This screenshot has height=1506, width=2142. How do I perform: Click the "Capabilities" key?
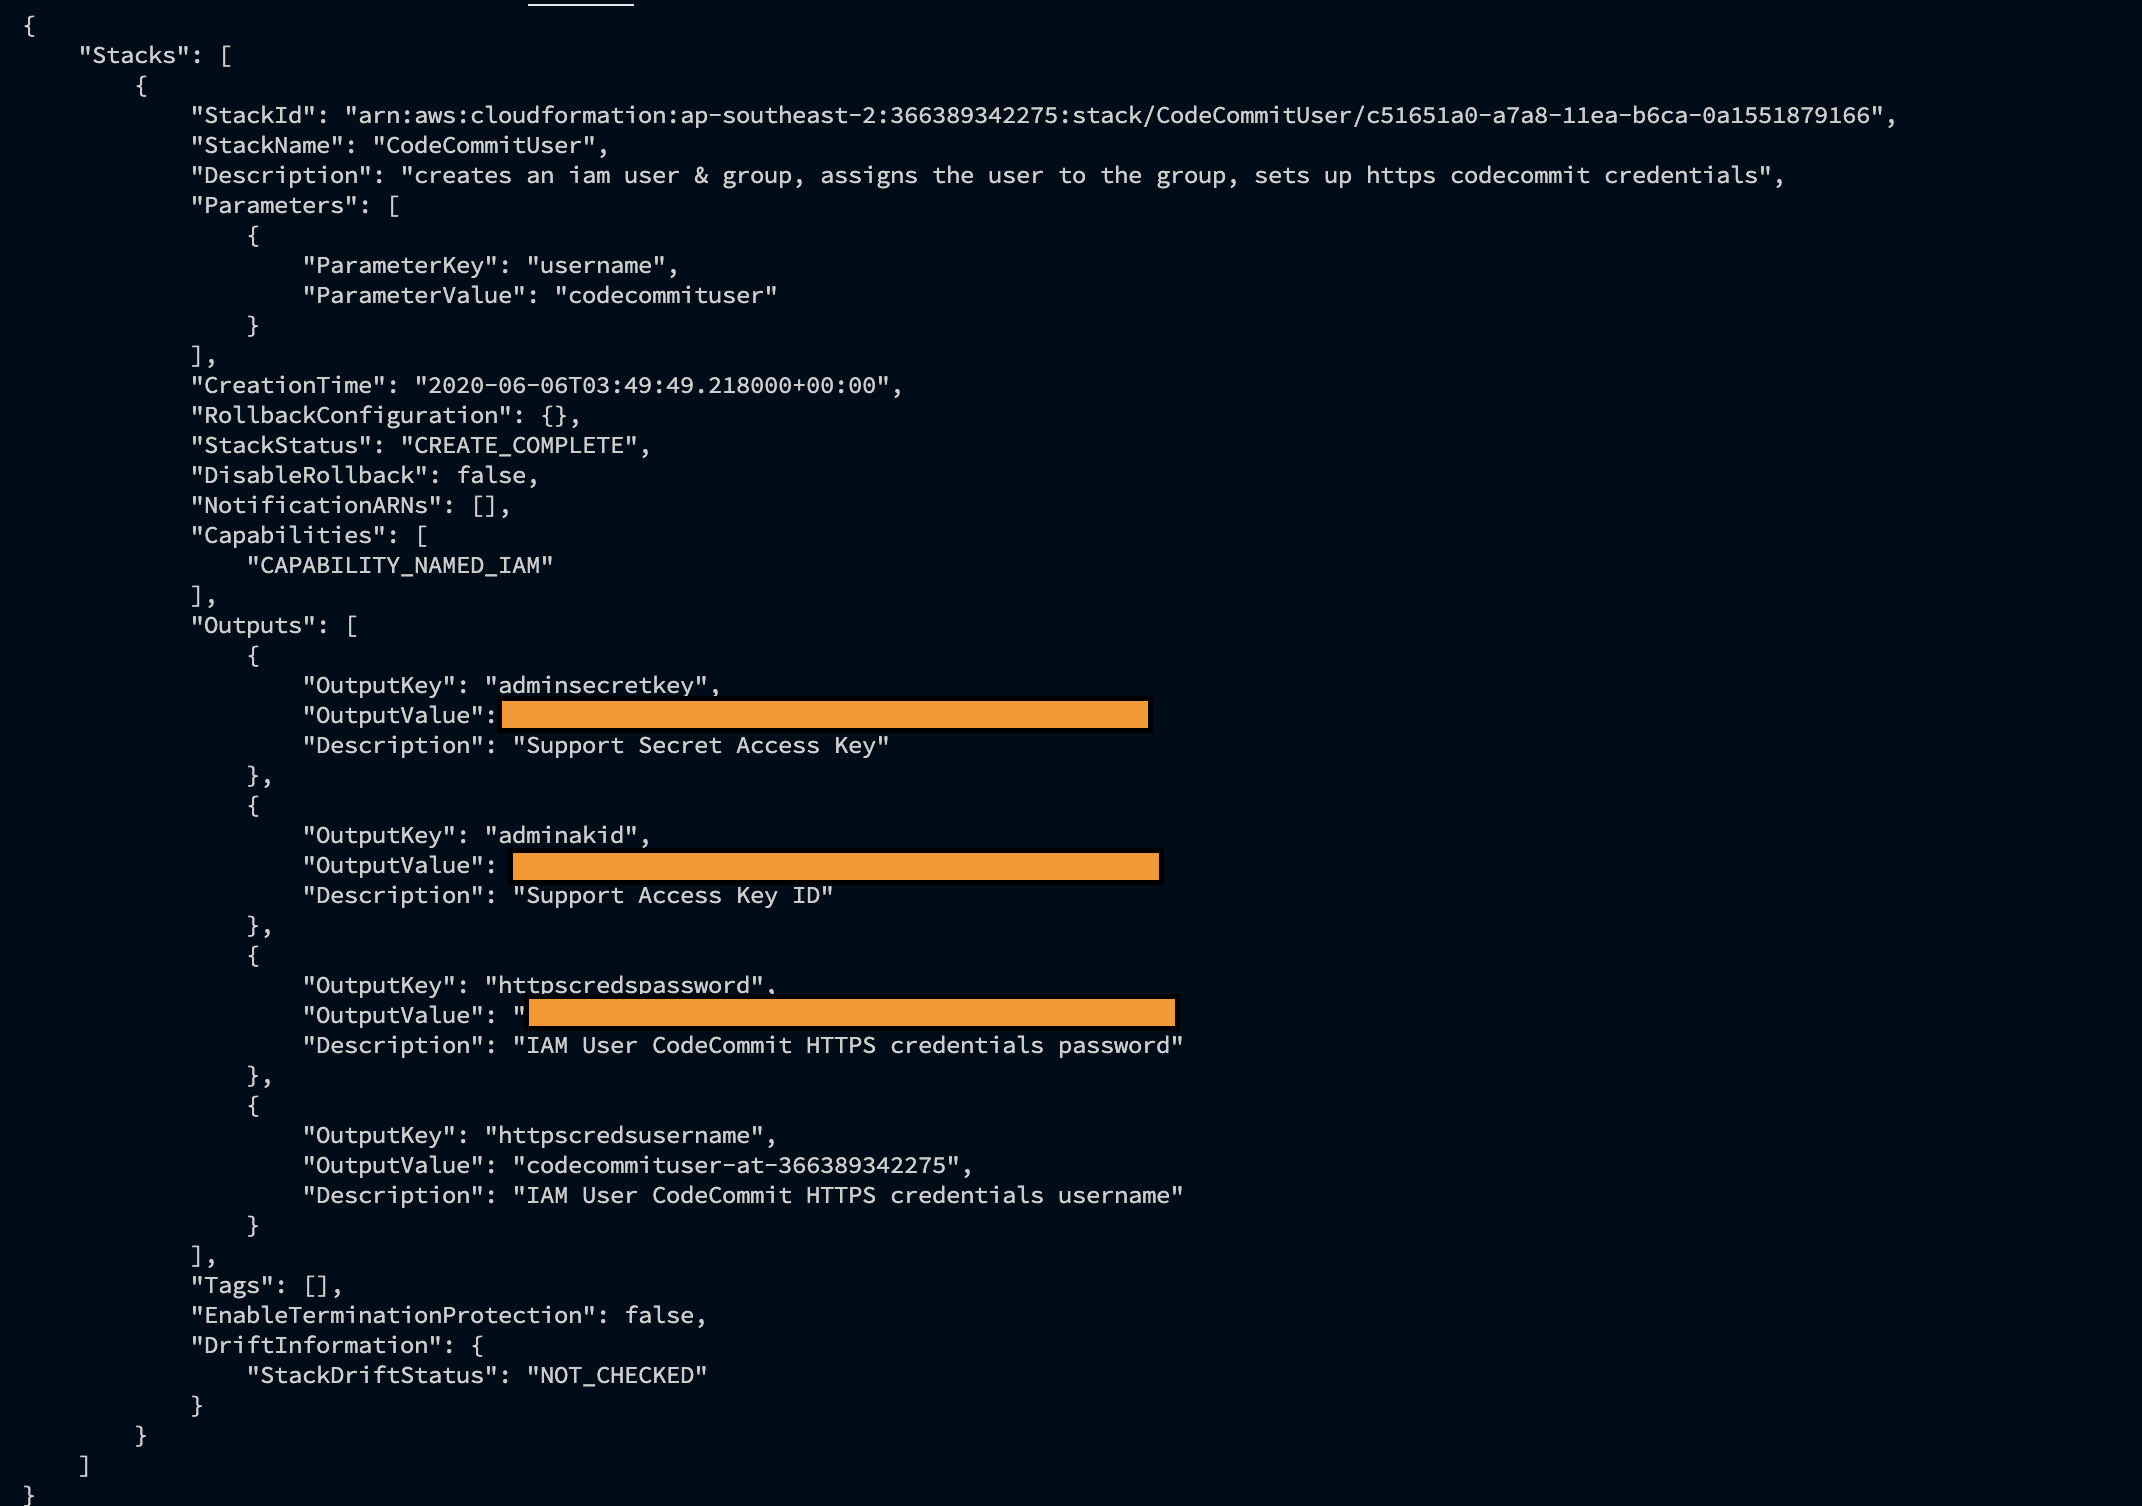coord(288,536)
